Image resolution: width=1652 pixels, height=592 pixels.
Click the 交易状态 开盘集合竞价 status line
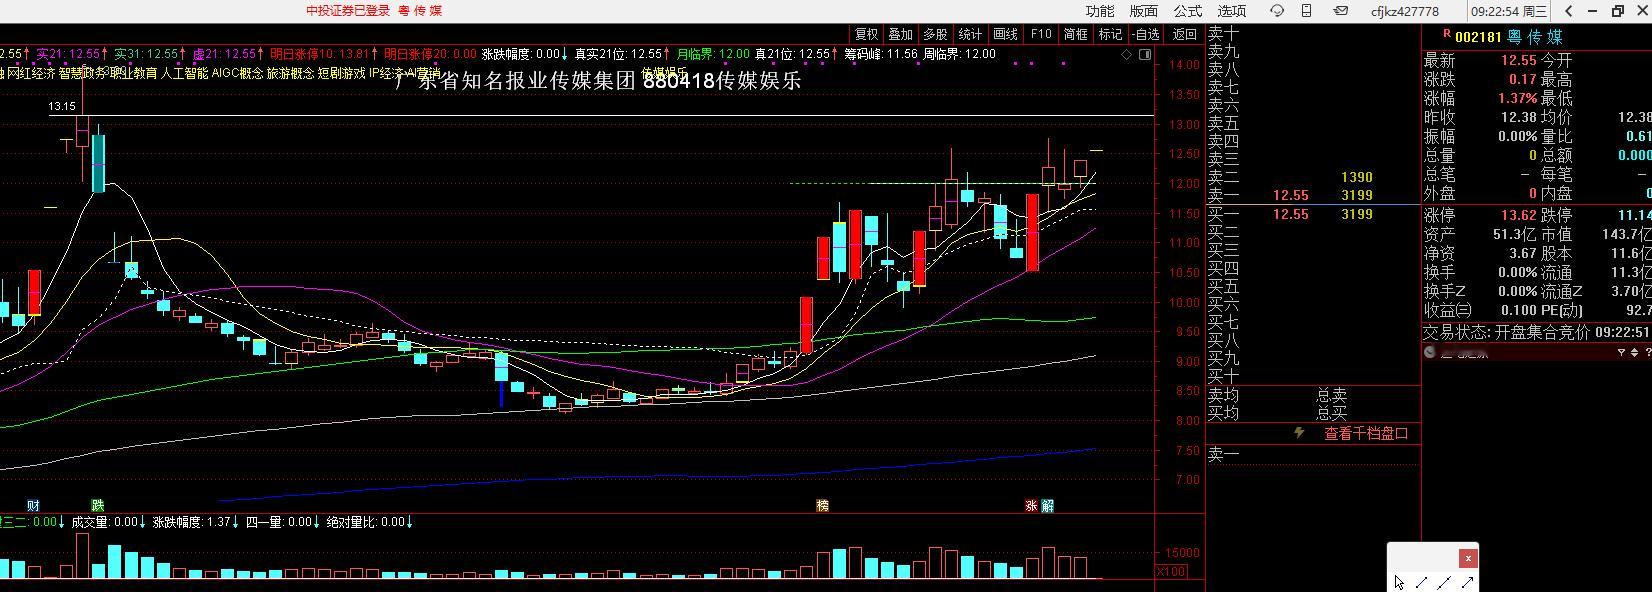(1536, 332)
